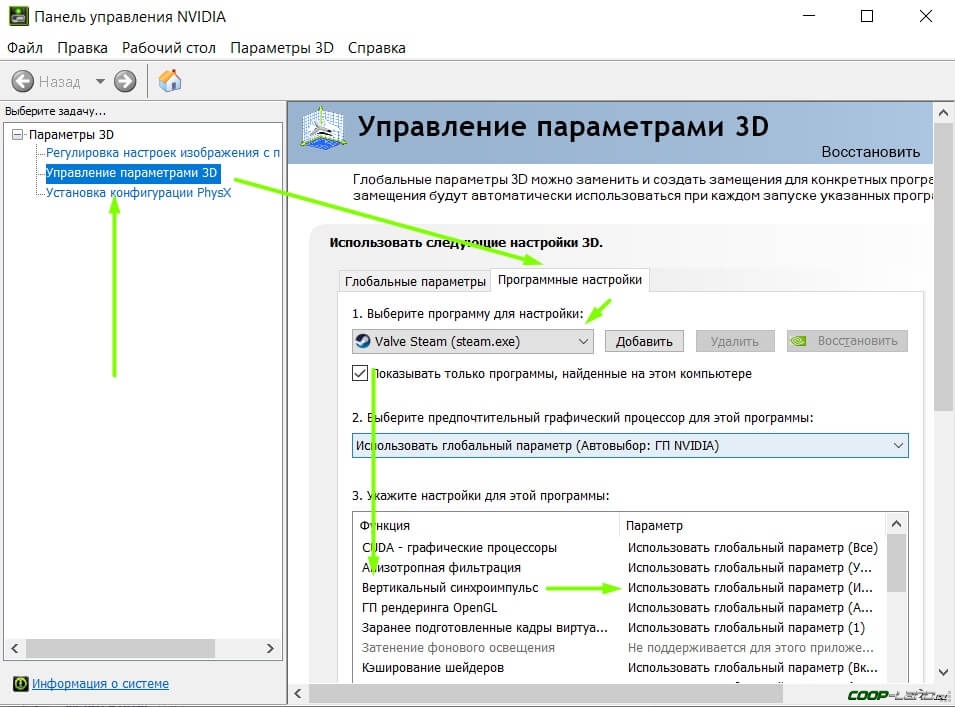955x707 pixels.
Task: Select the Вертикальный синхроимпульс setting row
Action: pyautogui.click(x=450, y=588)
